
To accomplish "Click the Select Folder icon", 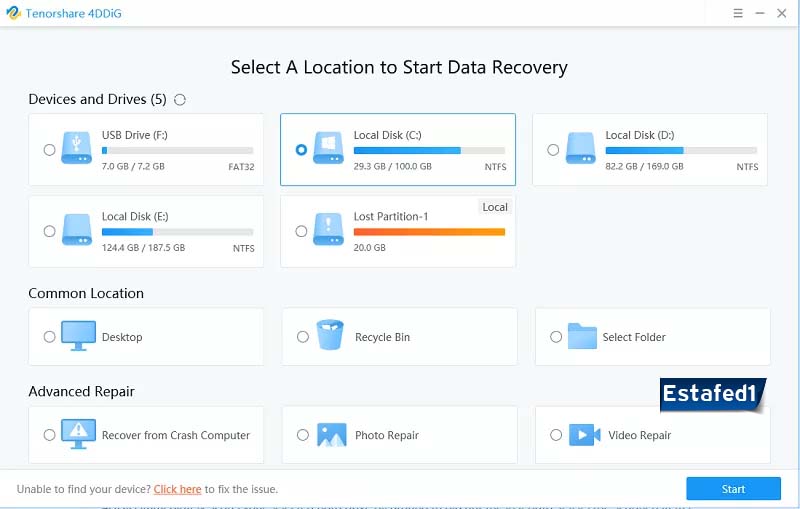I will click(x=581, y=337).
